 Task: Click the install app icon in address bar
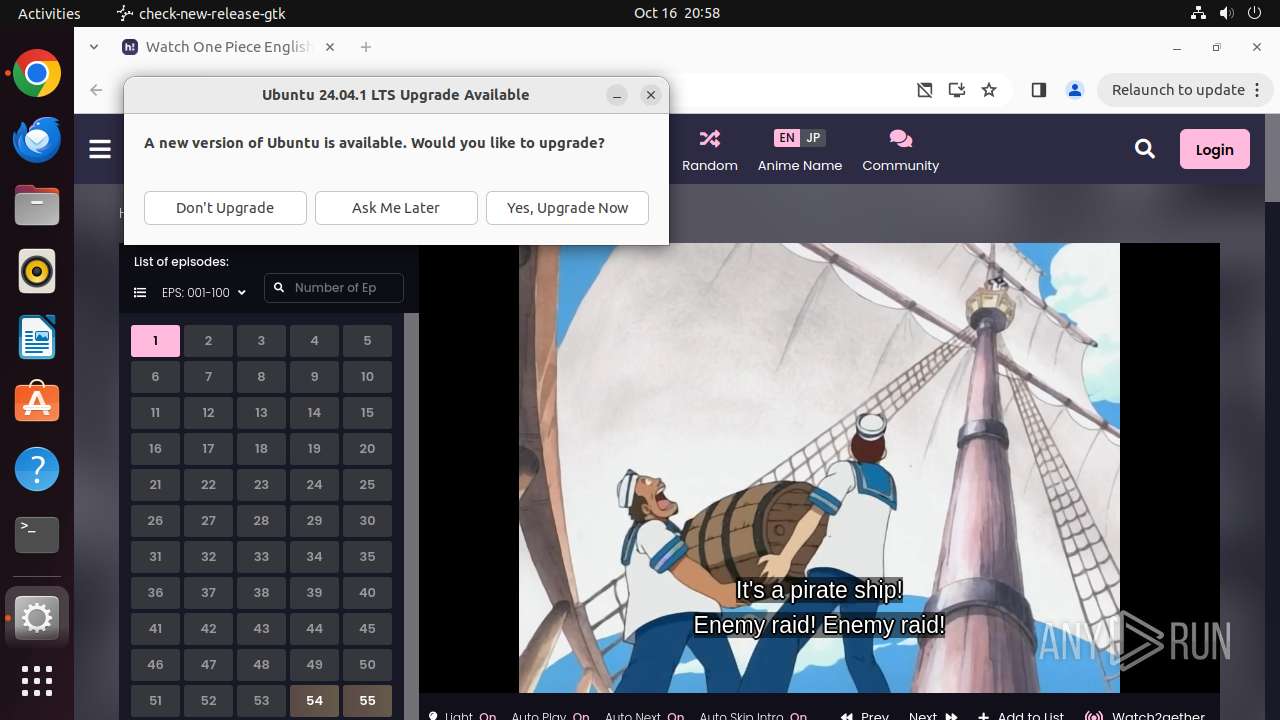pyautogui.click(x=957, y=90)
